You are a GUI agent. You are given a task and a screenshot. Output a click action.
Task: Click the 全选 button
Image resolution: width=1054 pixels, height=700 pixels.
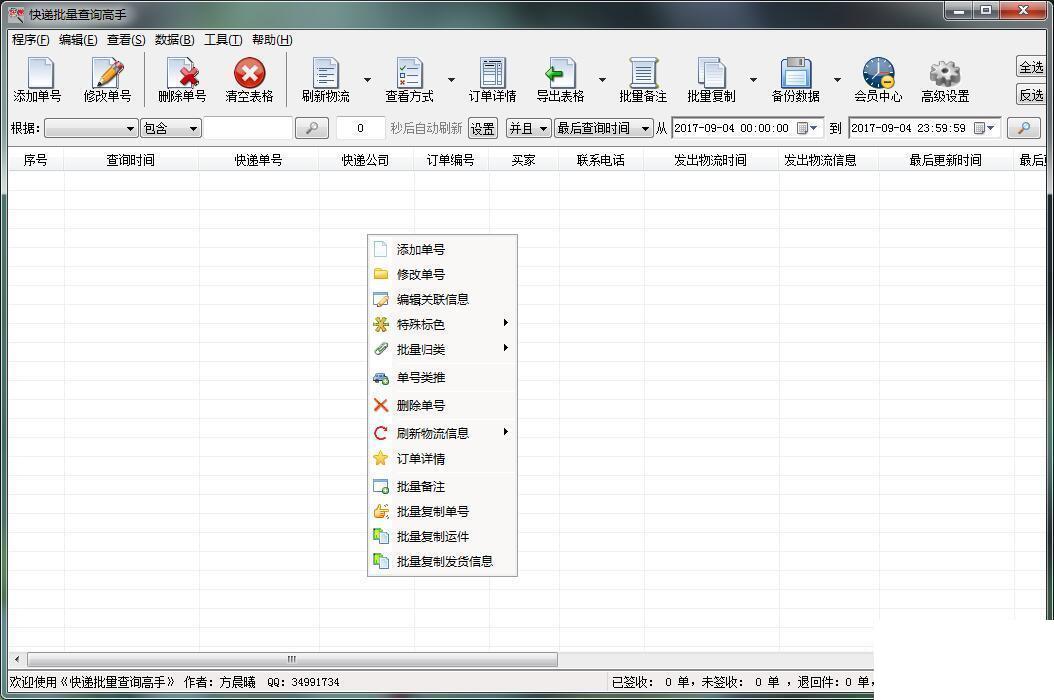coord(1032,67)
